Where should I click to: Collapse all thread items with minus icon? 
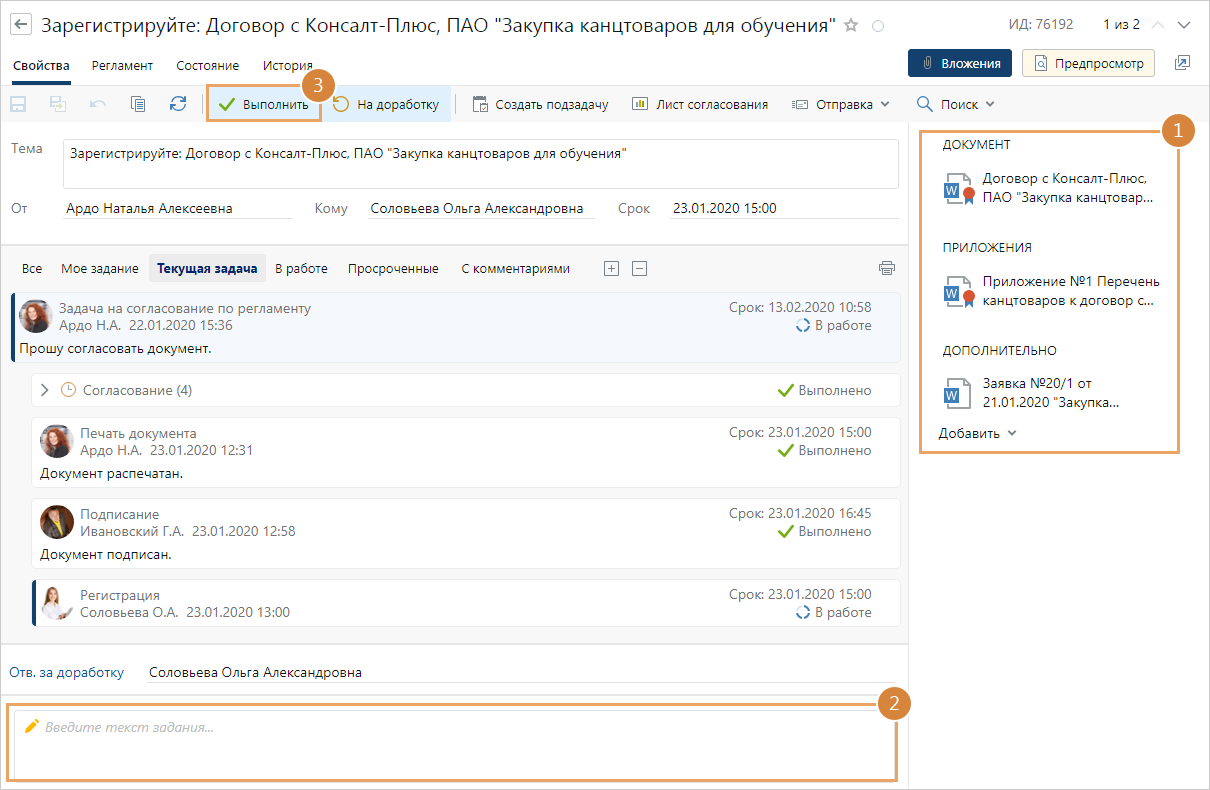(x=640, y=268)
